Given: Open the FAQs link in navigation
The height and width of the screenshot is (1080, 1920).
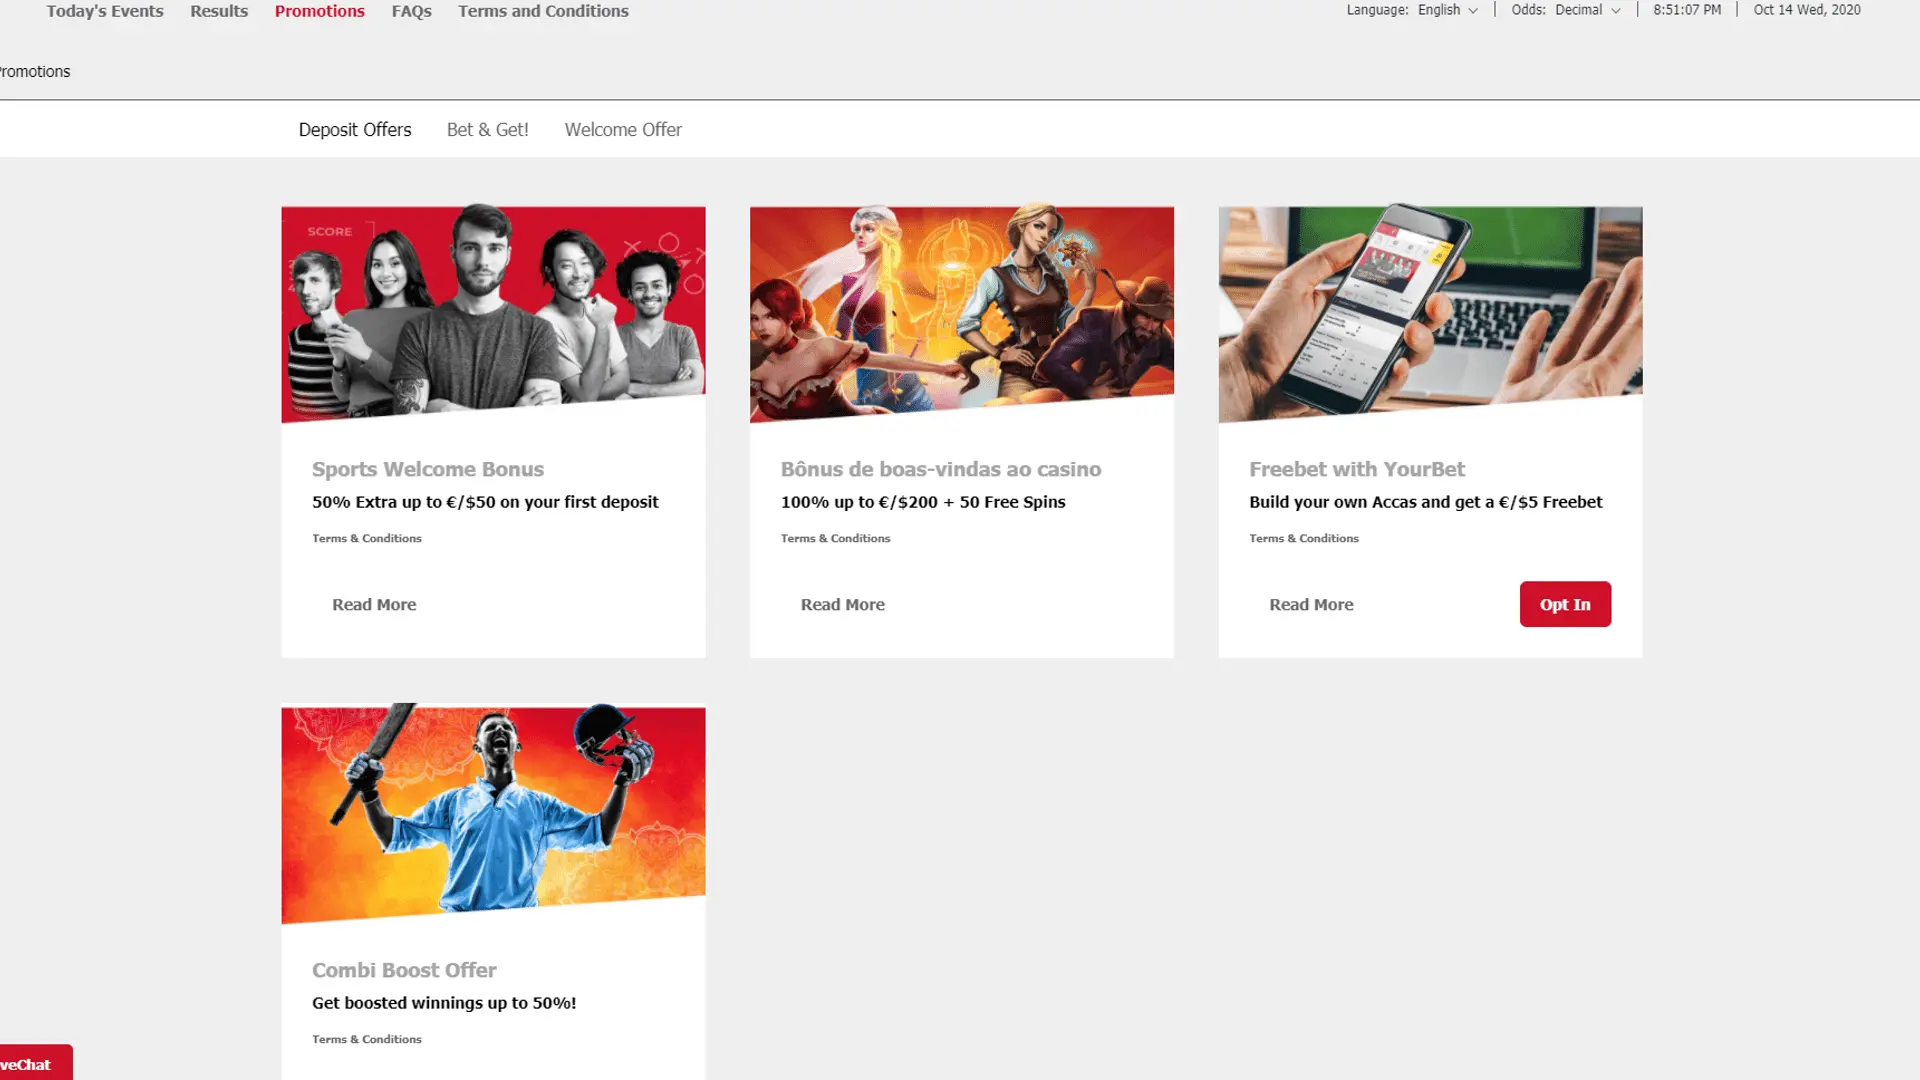Looking at the screenshot, I should point(411,11).
